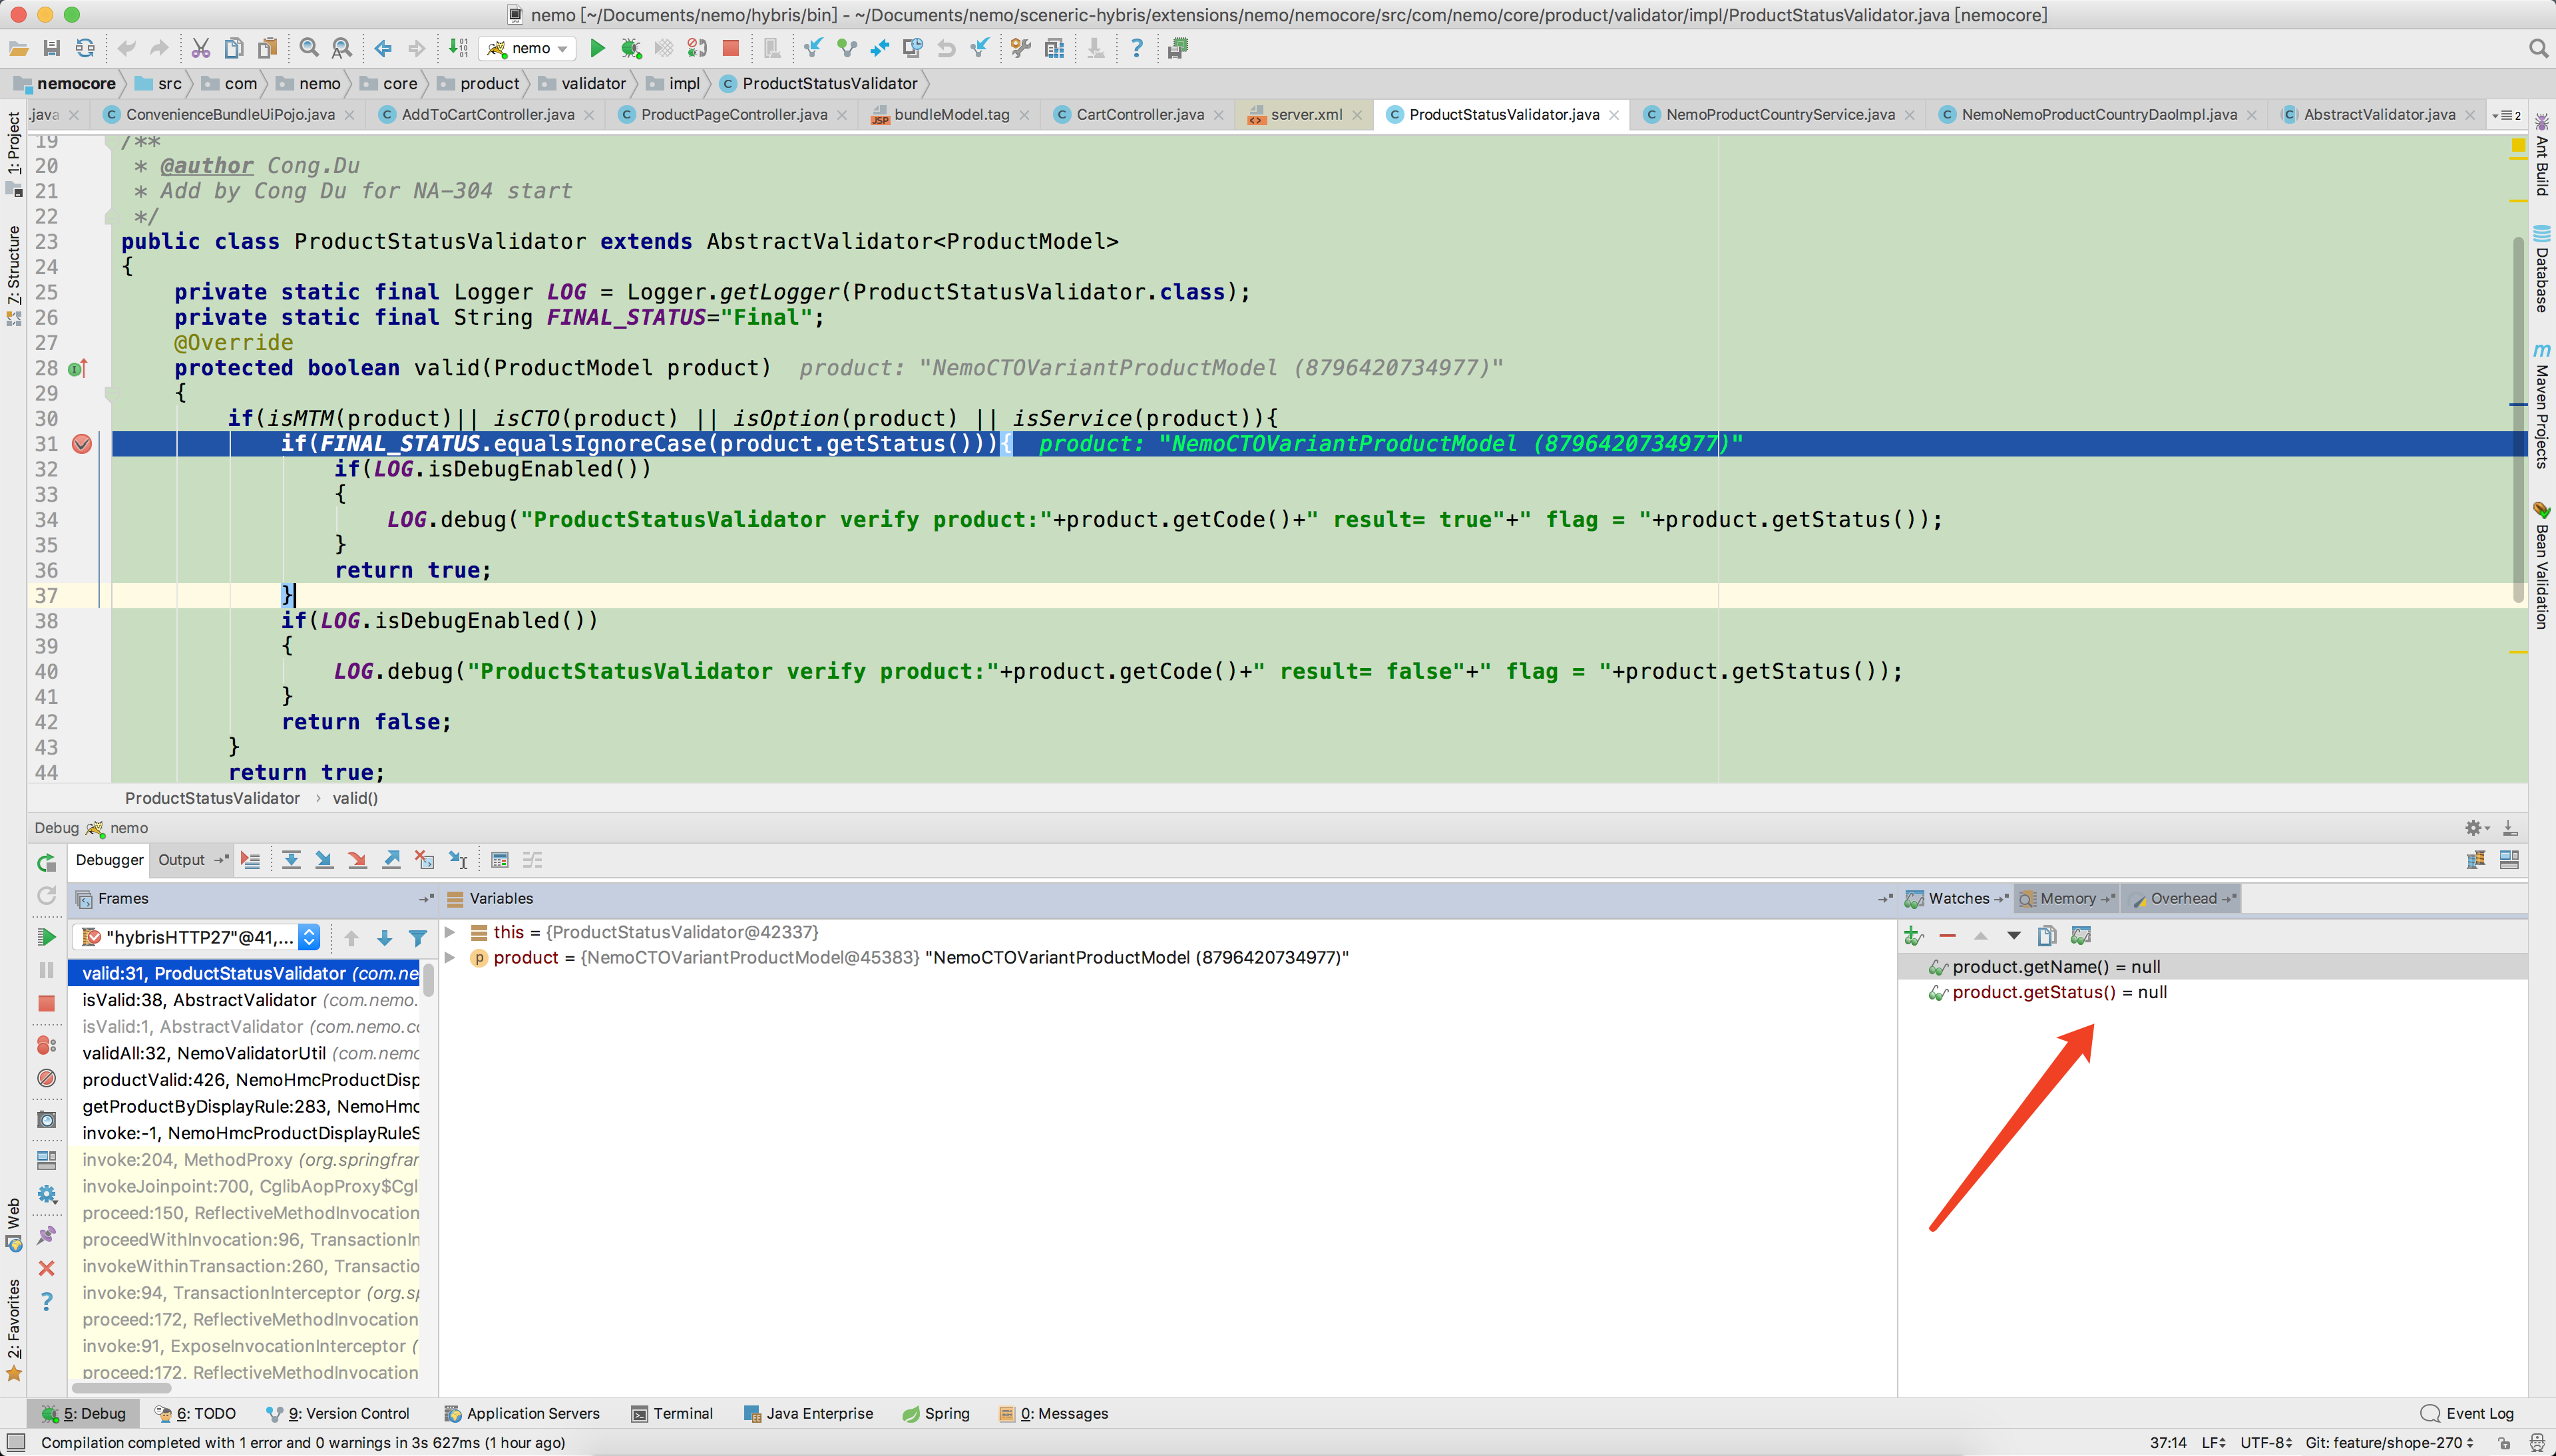Click the red Stop square in main toolbar
The width and height of the screenshot is (2556, 1456).
(731, 48)
